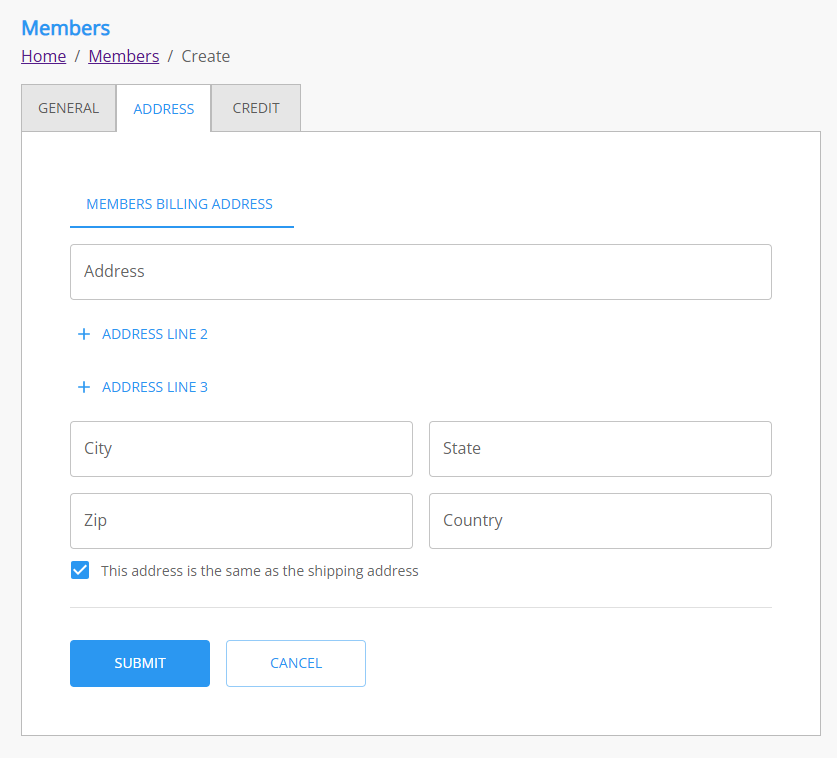Viewport: 837px width, 758px height.
Task: Click the Members page heading
Action: click(66, 28)
